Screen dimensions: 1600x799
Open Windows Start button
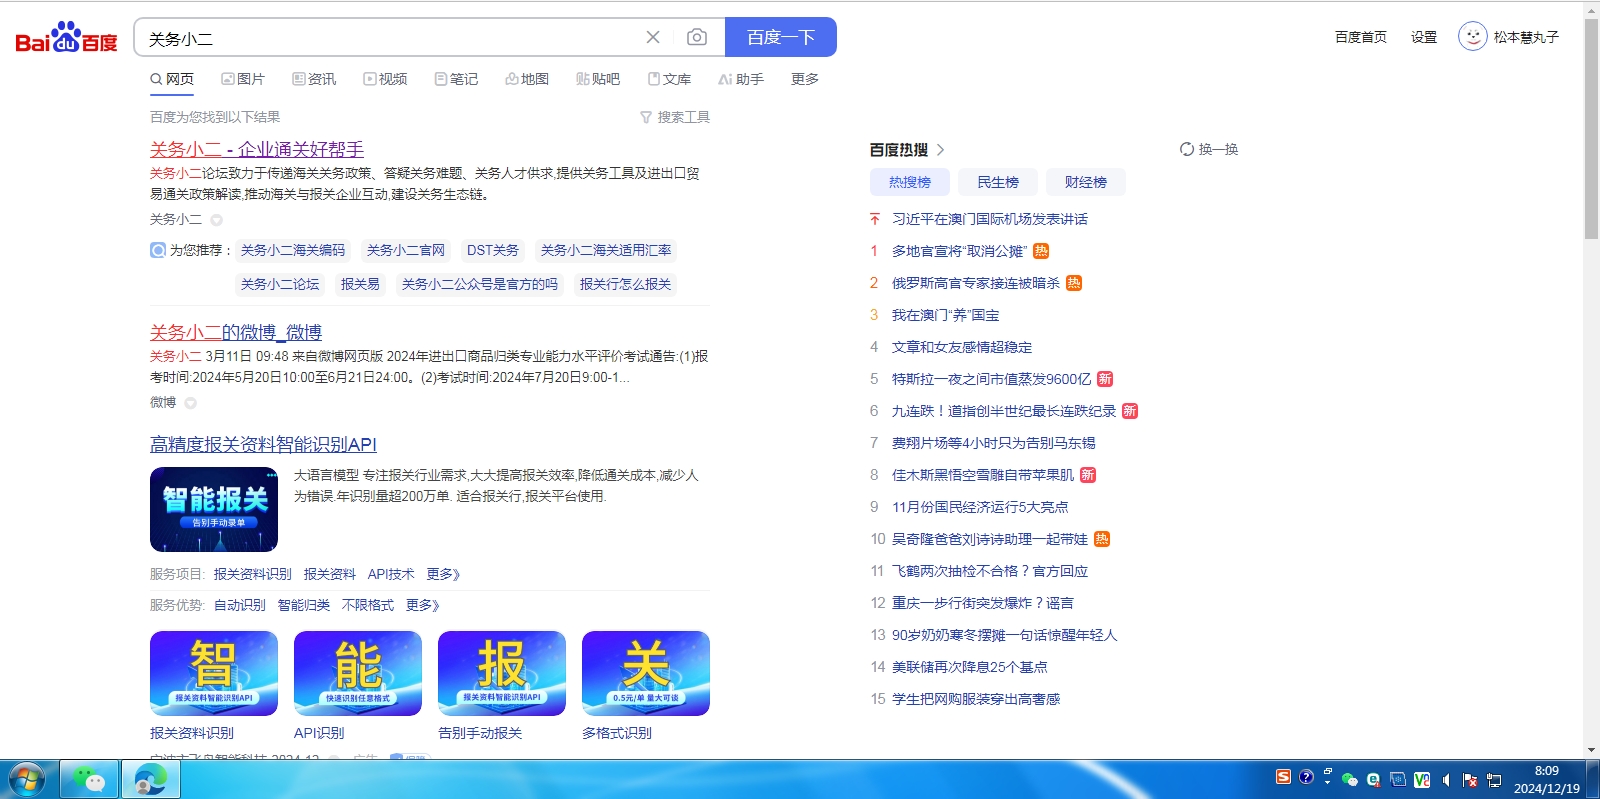point(27,779)
